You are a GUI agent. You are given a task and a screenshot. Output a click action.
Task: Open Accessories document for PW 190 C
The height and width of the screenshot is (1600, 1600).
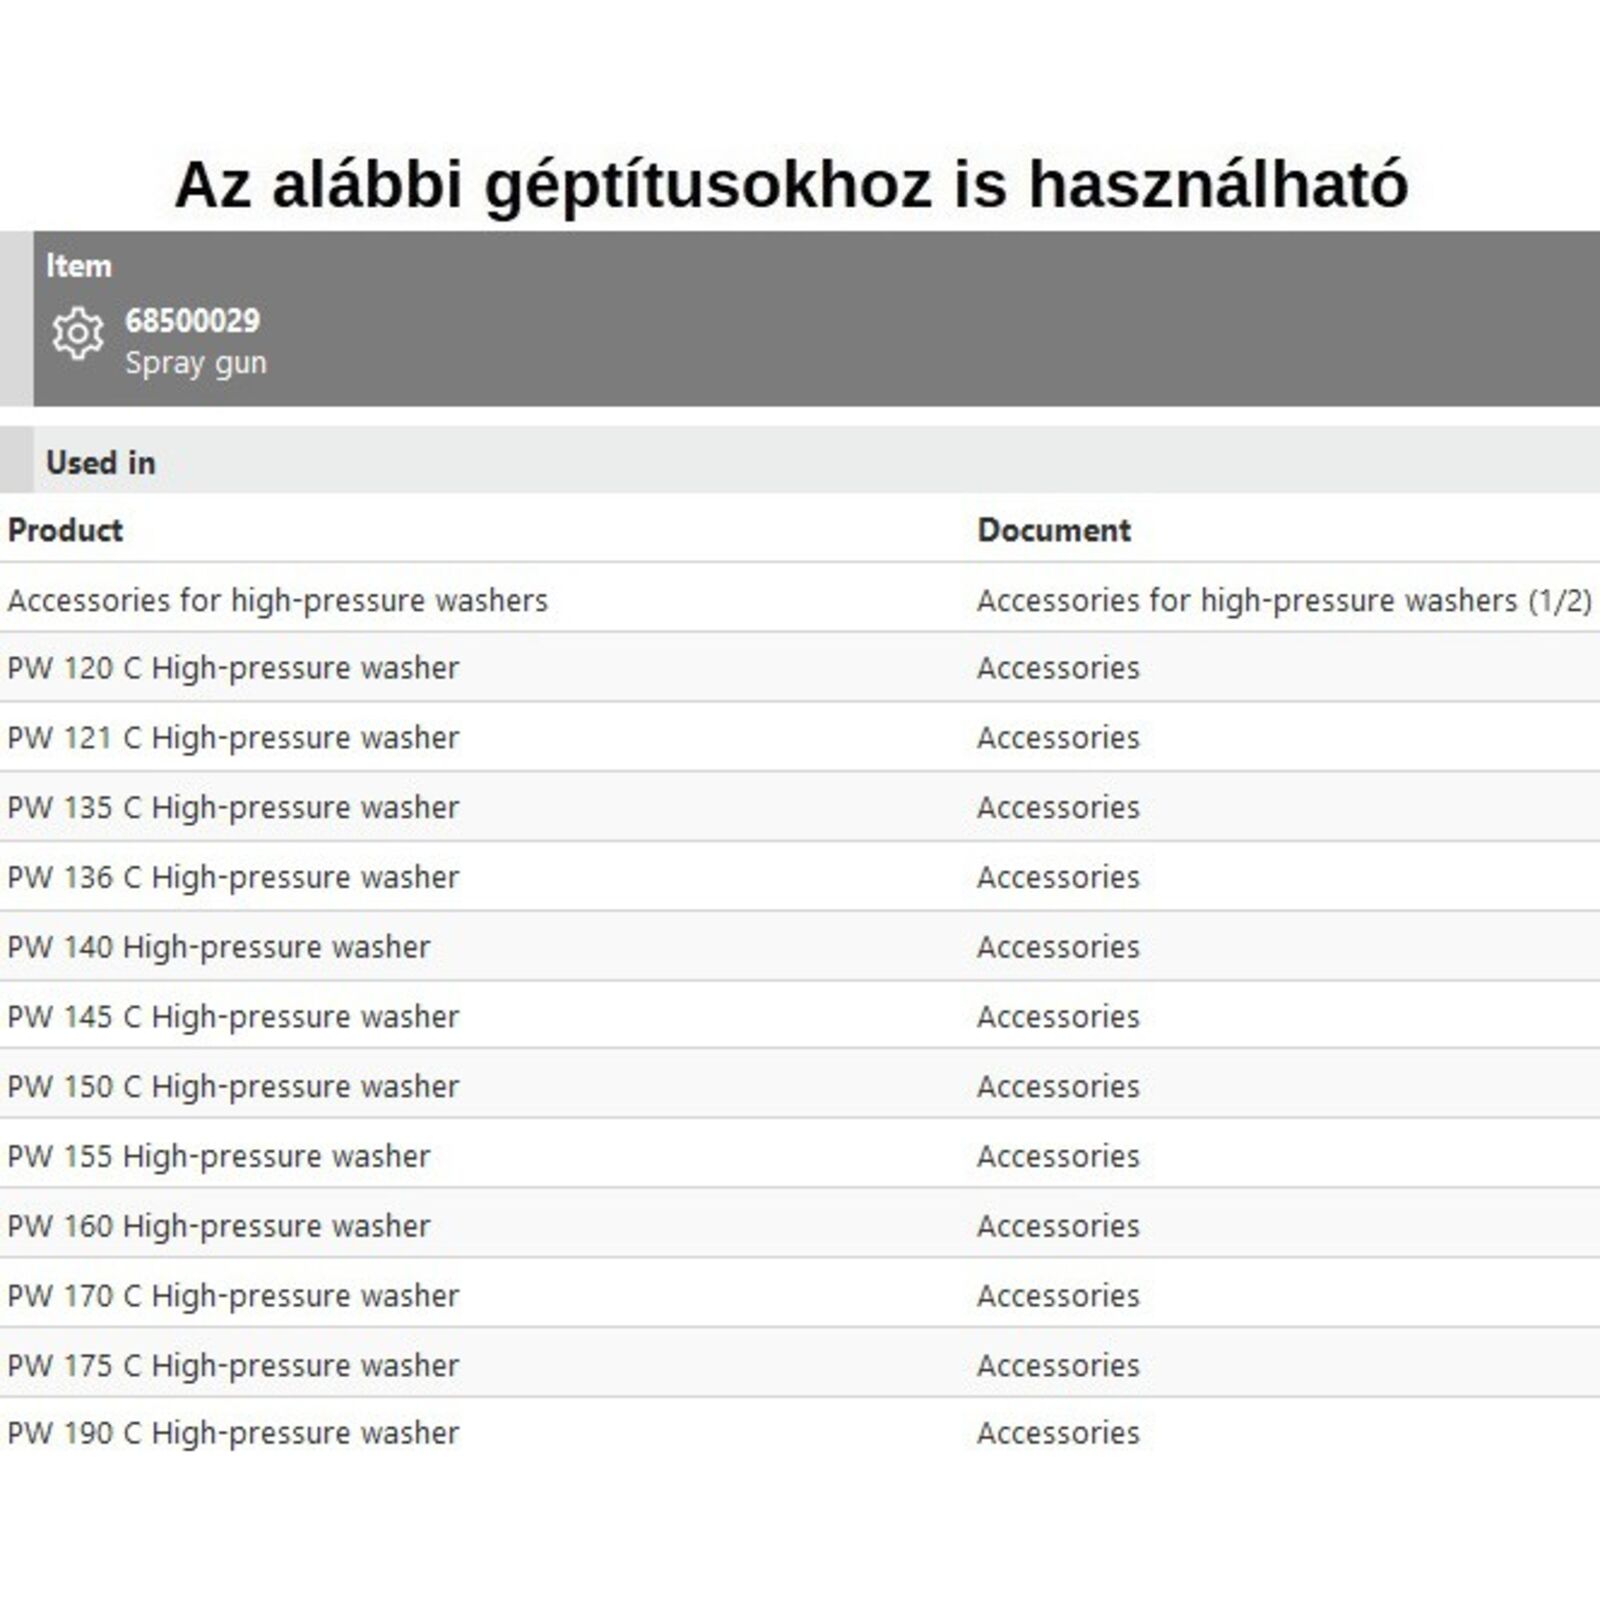1058,1433
